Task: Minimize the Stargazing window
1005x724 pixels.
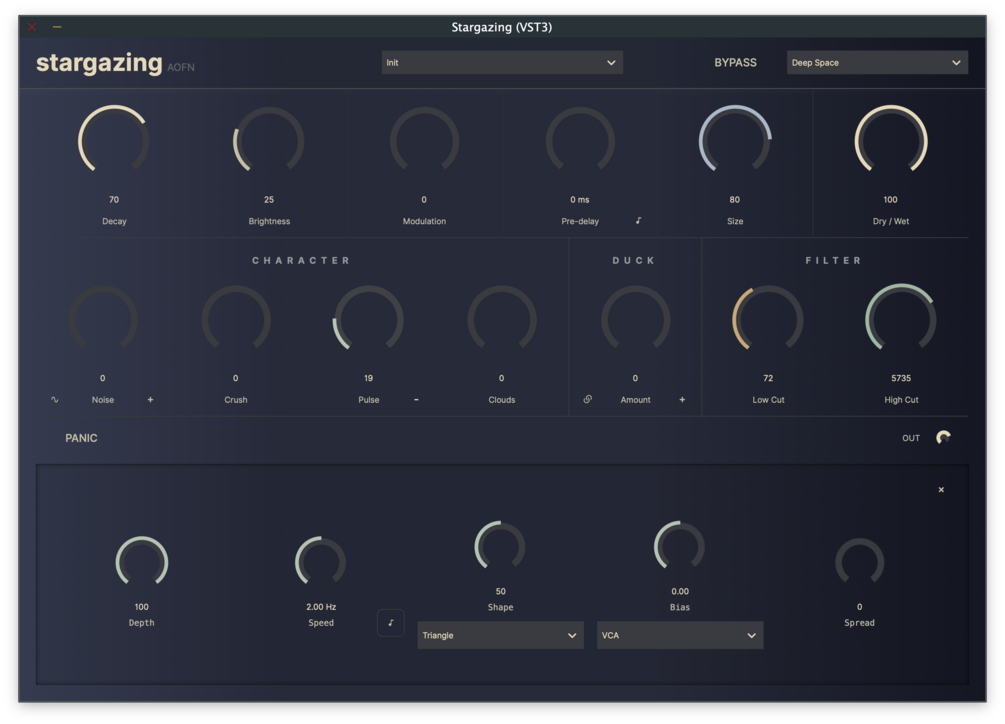Action: point(57,27)
